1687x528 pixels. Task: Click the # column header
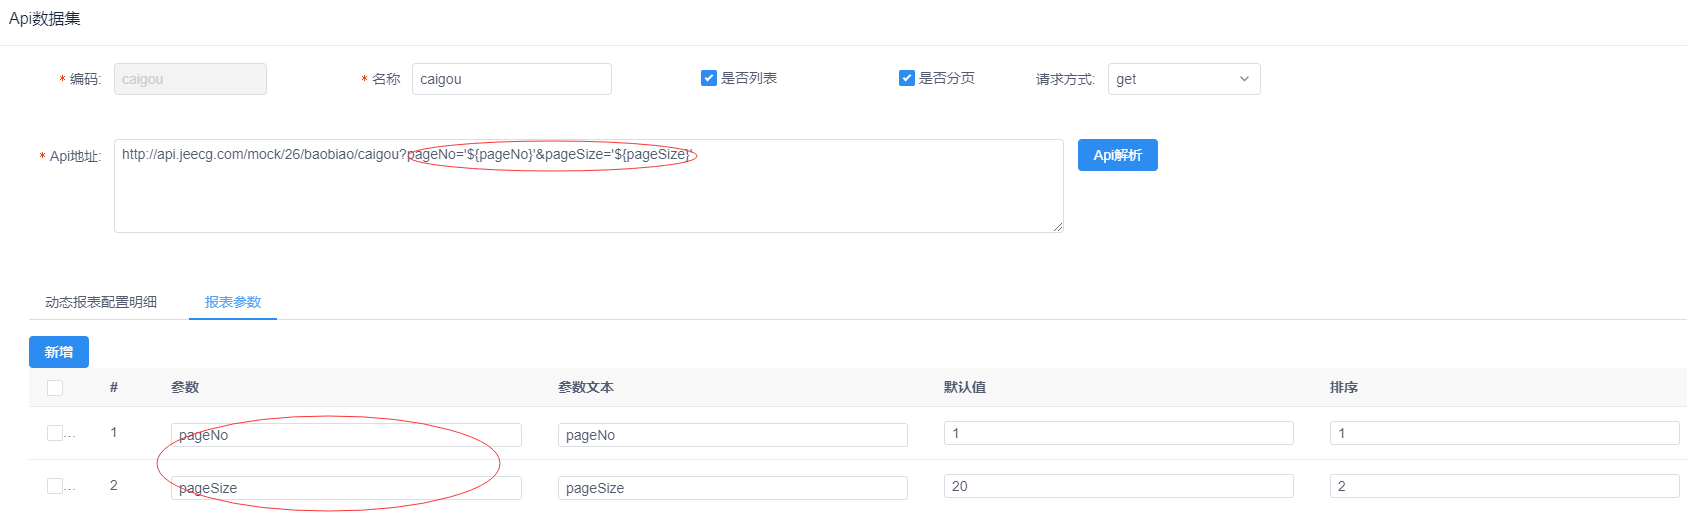click(x=114, y=387)
